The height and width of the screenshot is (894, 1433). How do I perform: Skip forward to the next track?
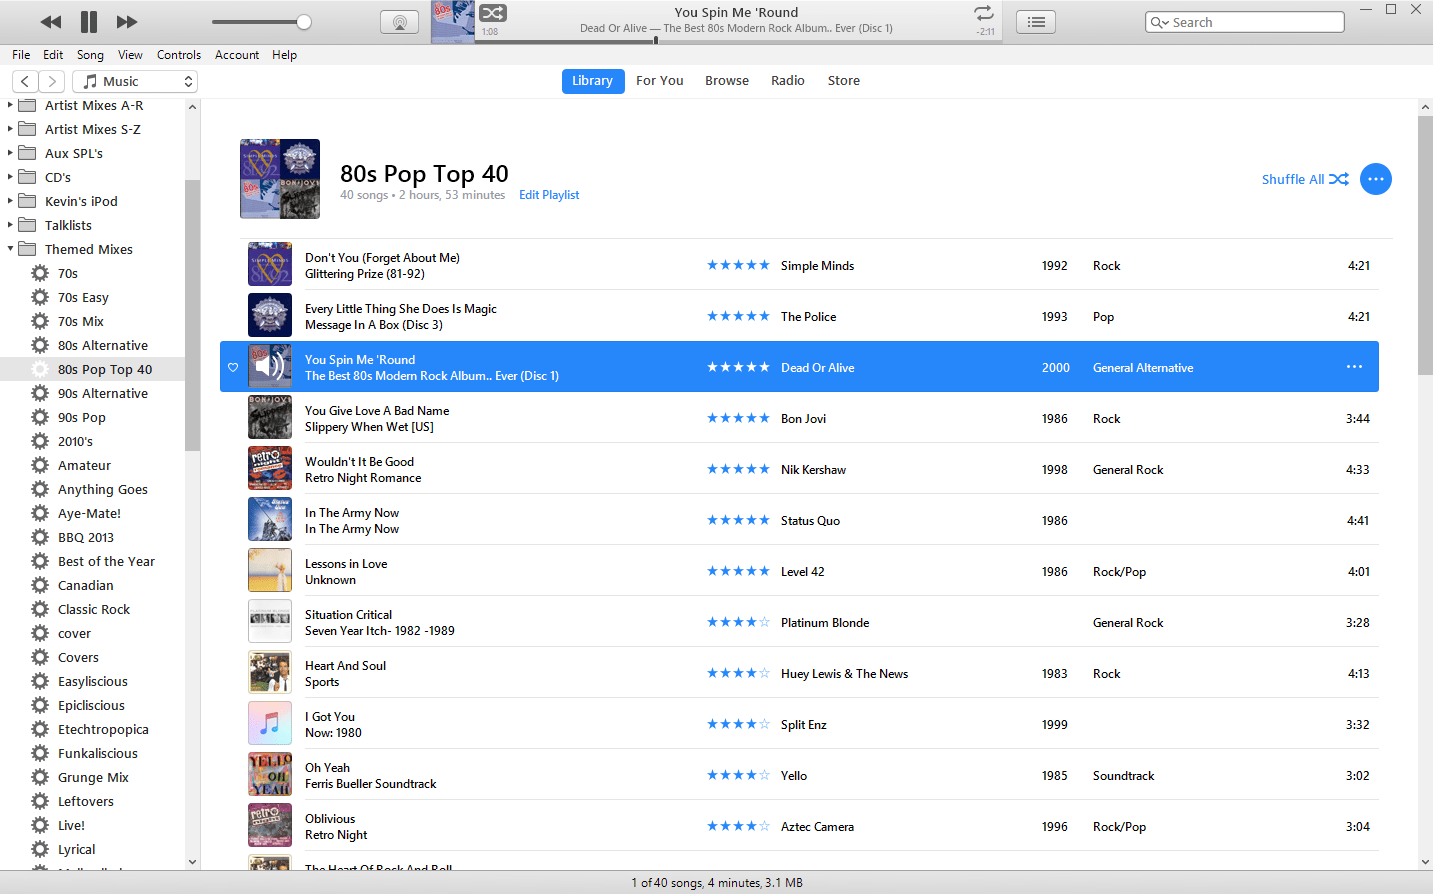(x=127, y=22)
